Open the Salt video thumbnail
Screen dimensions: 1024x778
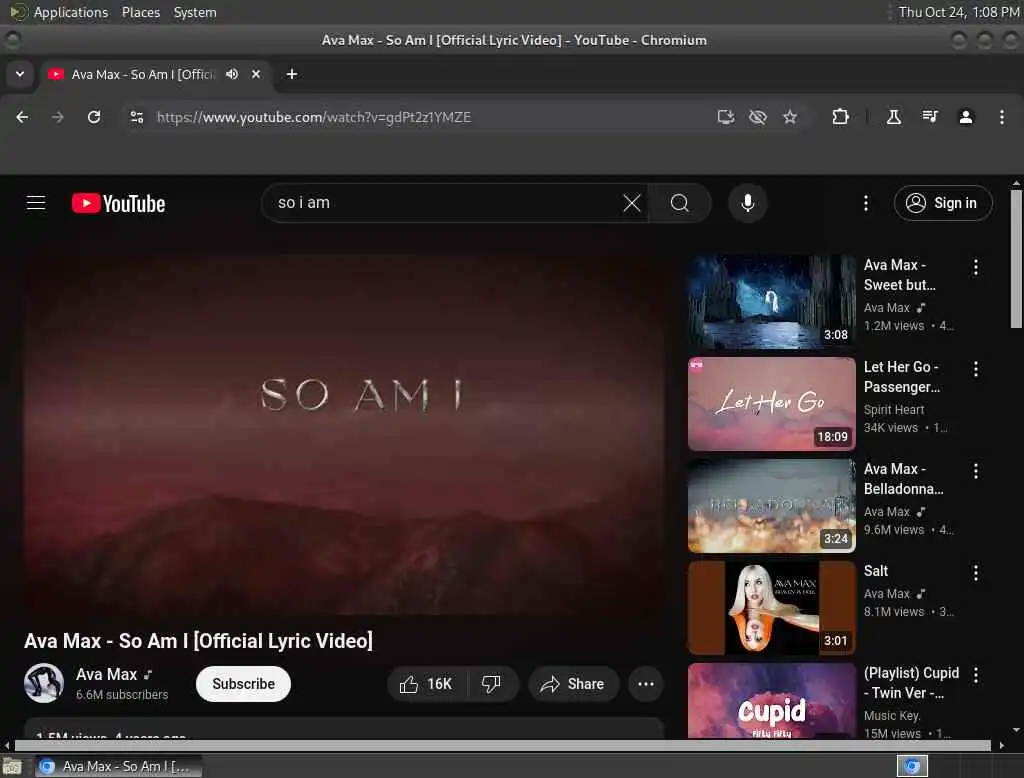point(771,608)
